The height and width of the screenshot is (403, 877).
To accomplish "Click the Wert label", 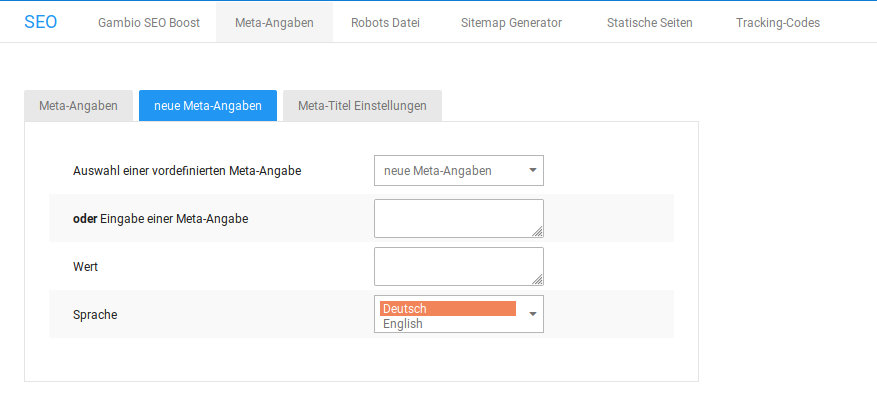I will (86, 267).
